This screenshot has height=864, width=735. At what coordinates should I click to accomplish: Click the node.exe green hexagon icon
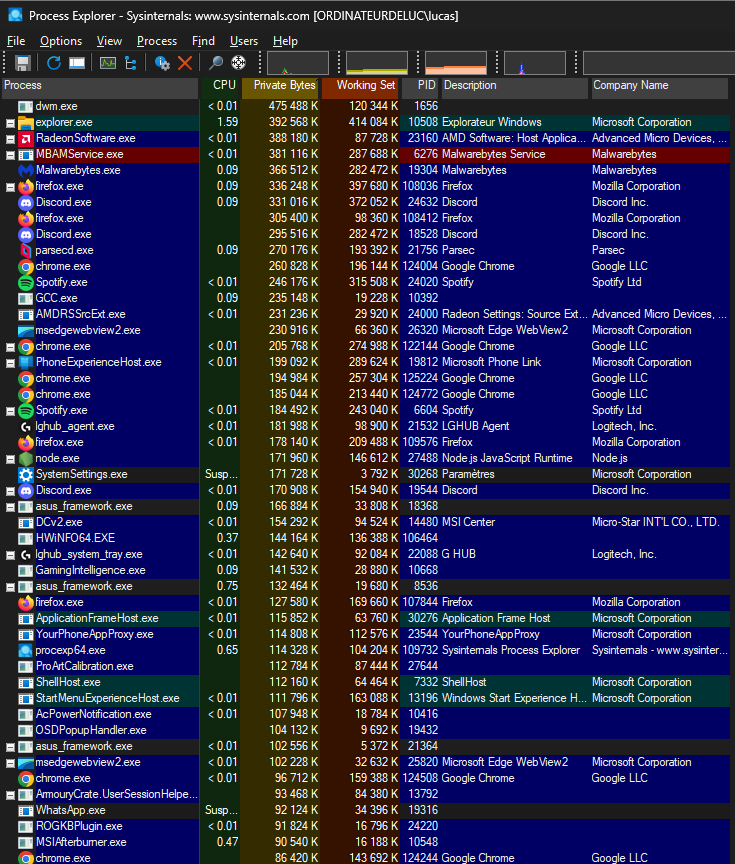pos(25,458)
